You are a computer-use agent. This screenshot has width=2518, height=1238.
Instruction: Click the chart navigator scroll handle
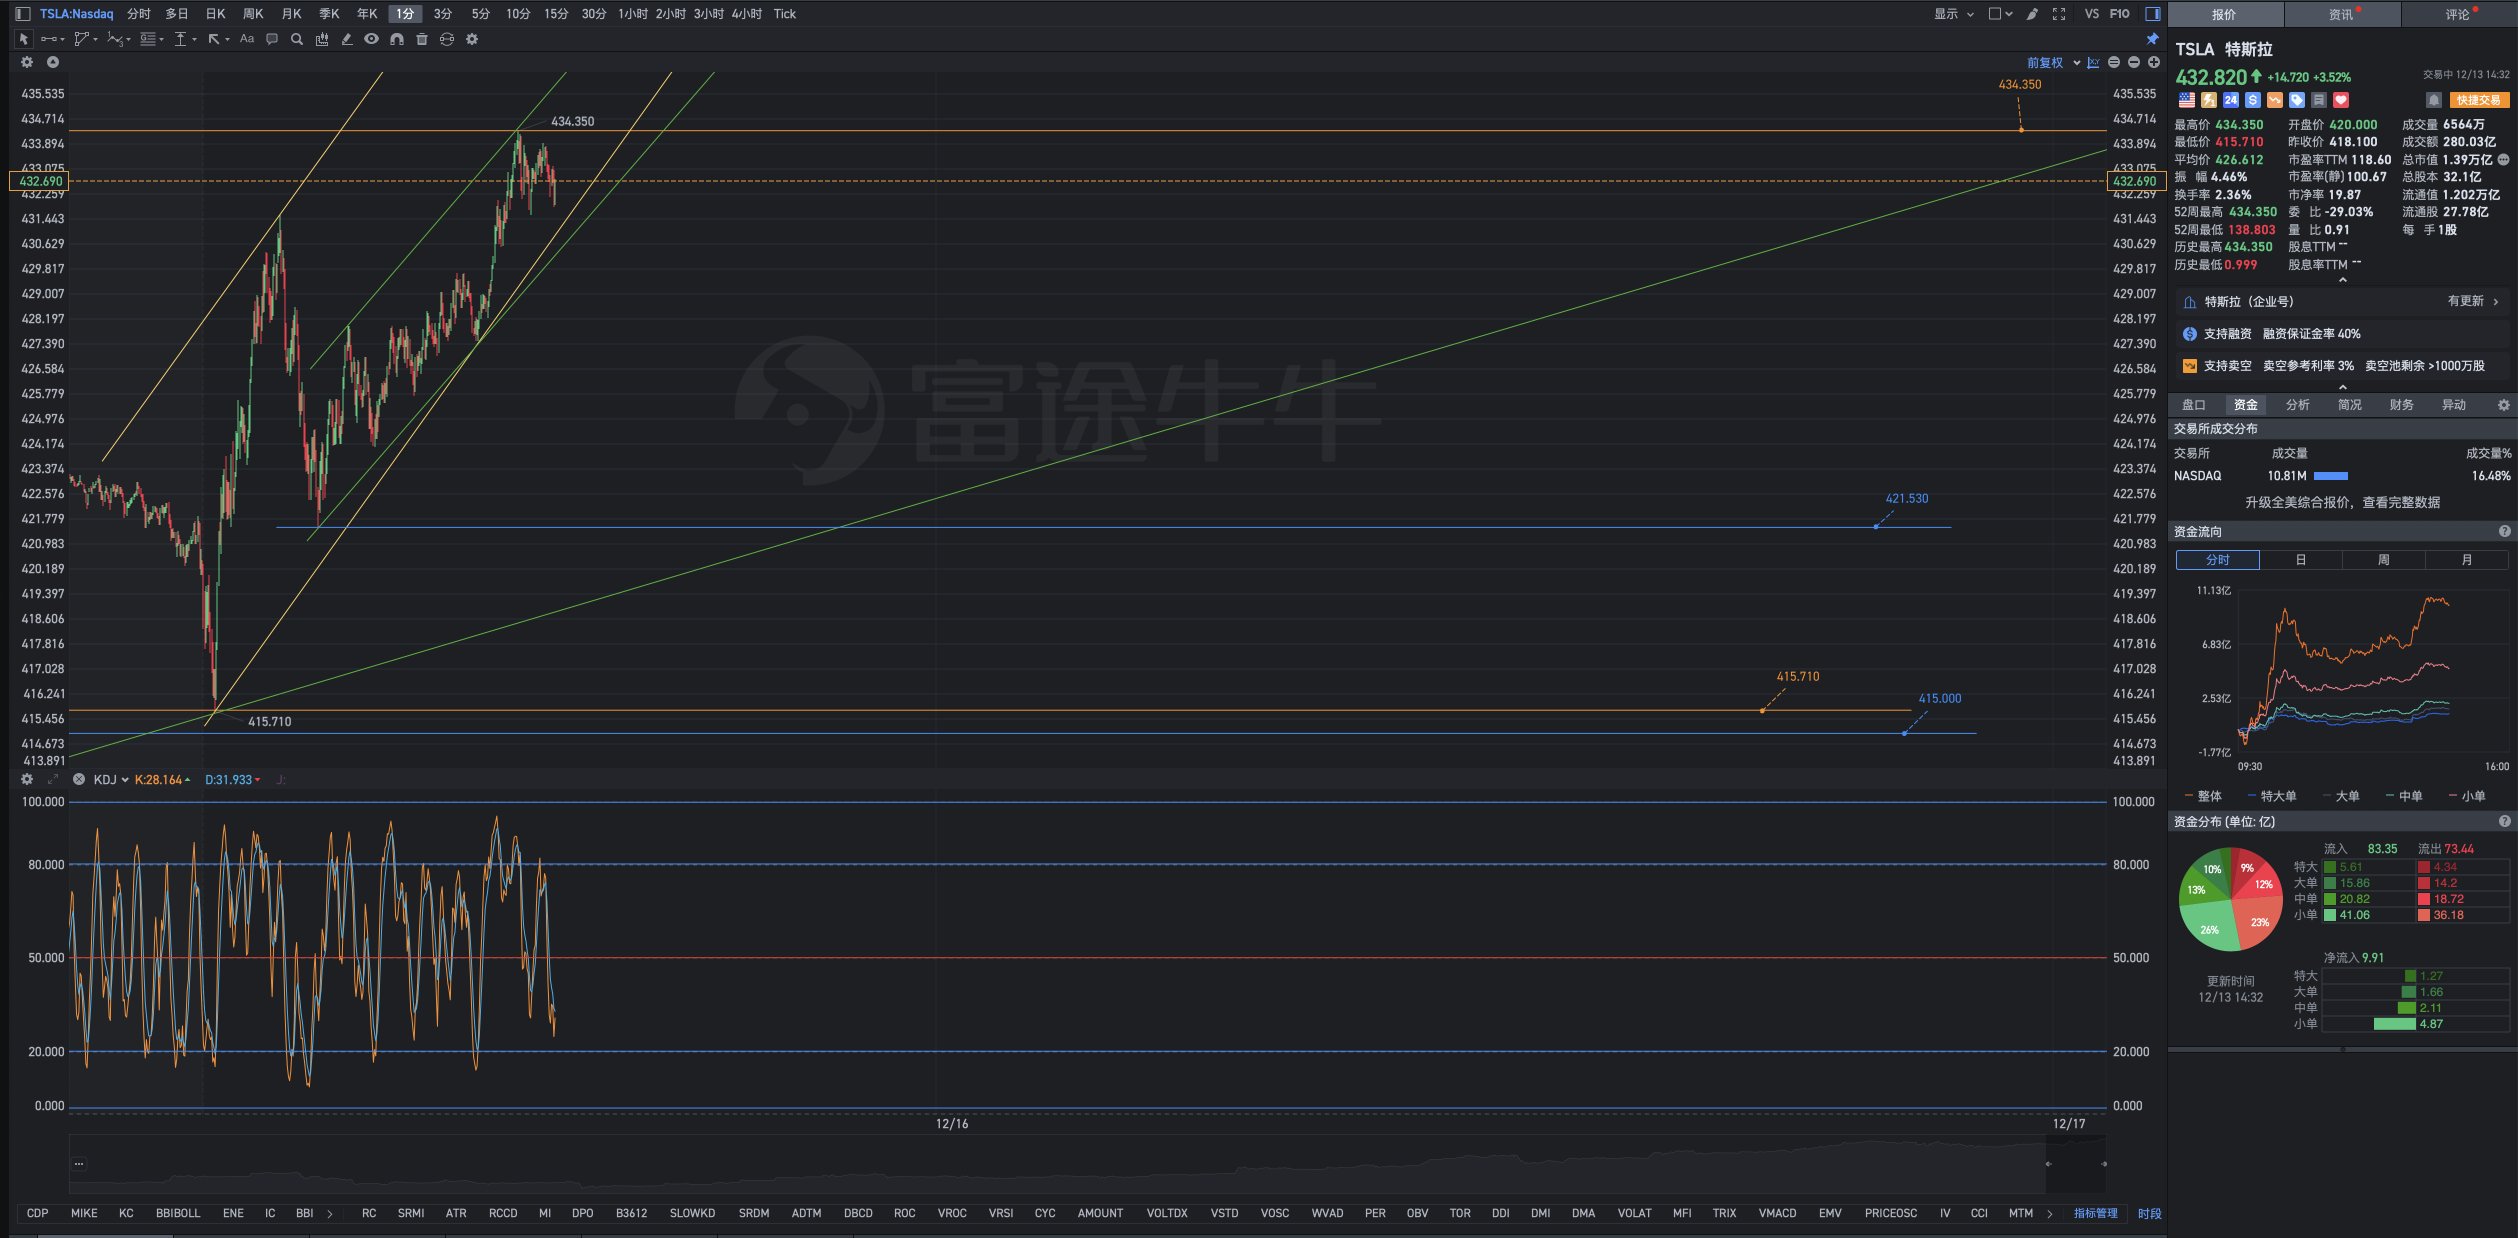(x=2076, y=1164)
